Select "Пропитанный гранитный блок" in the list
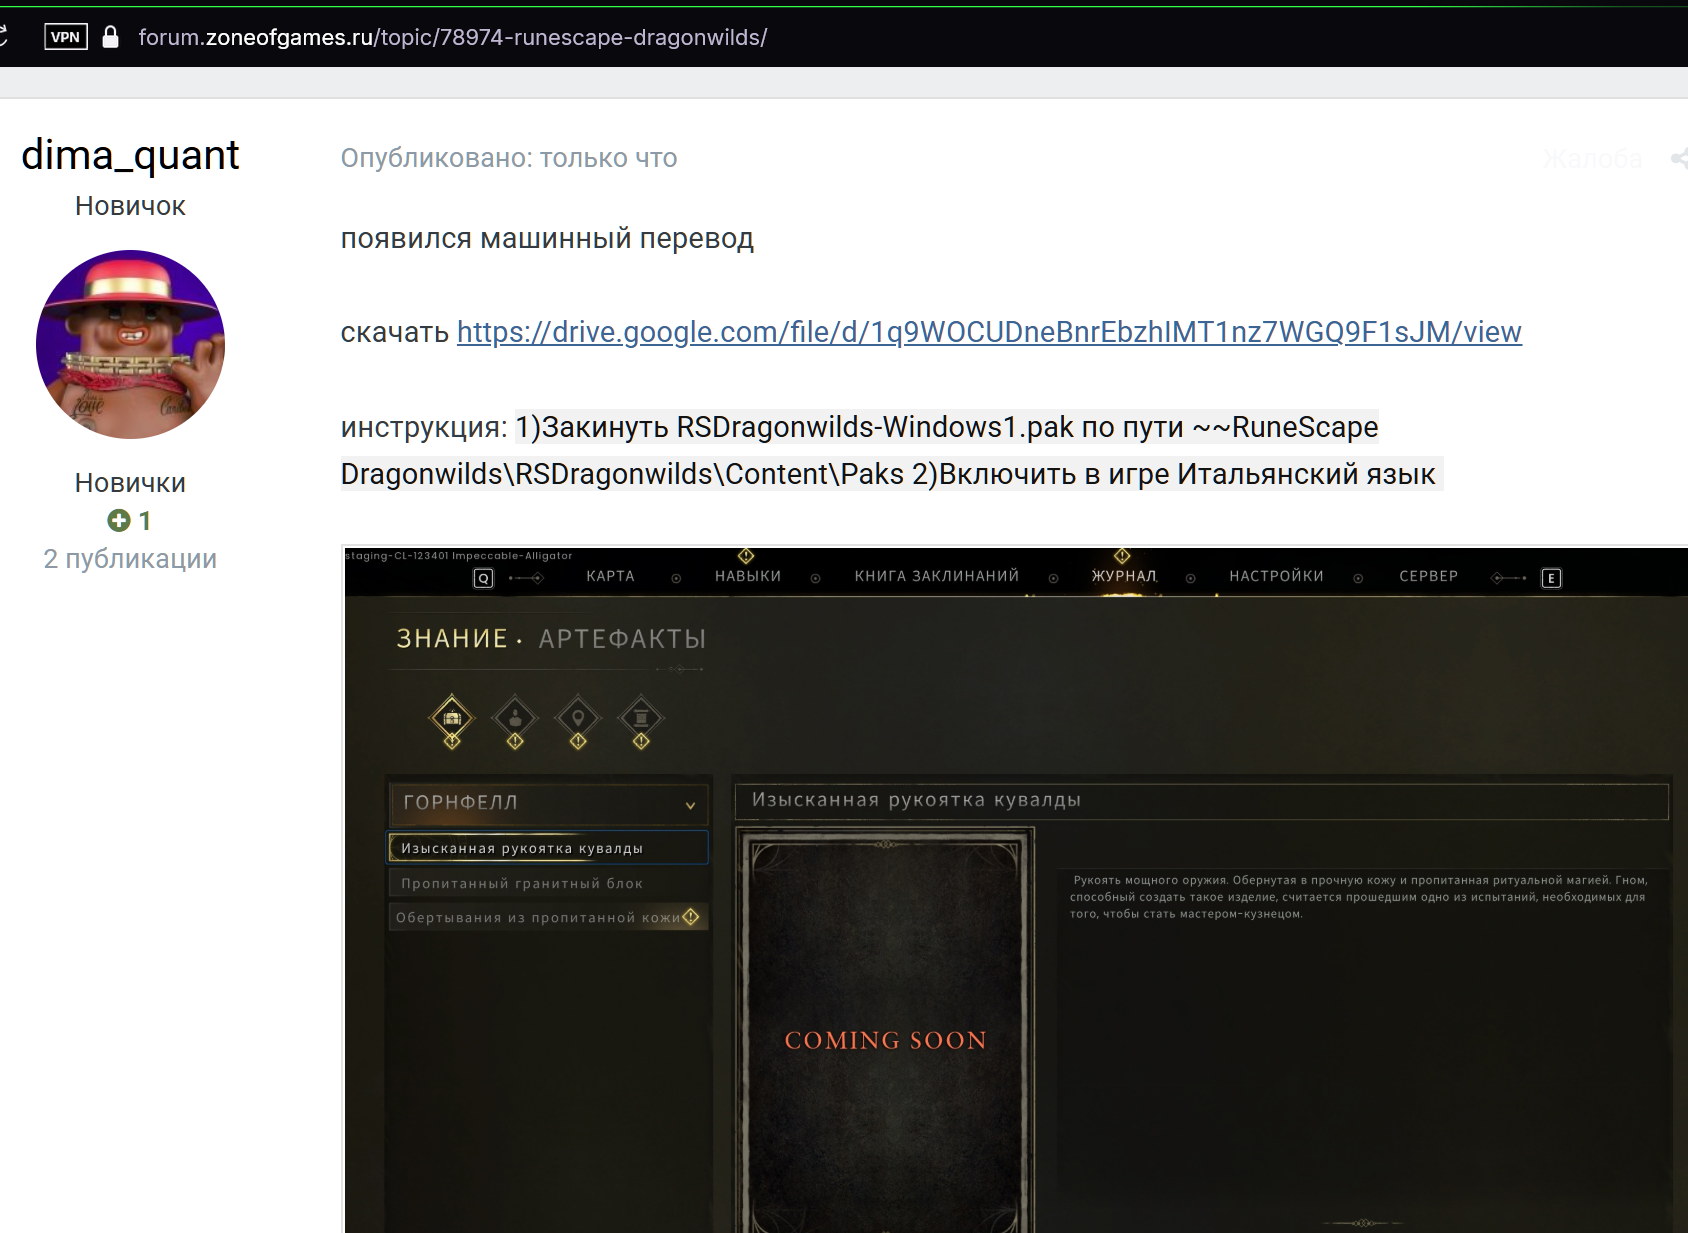Screen dimensions: 1688x1233 coord(548,883)
